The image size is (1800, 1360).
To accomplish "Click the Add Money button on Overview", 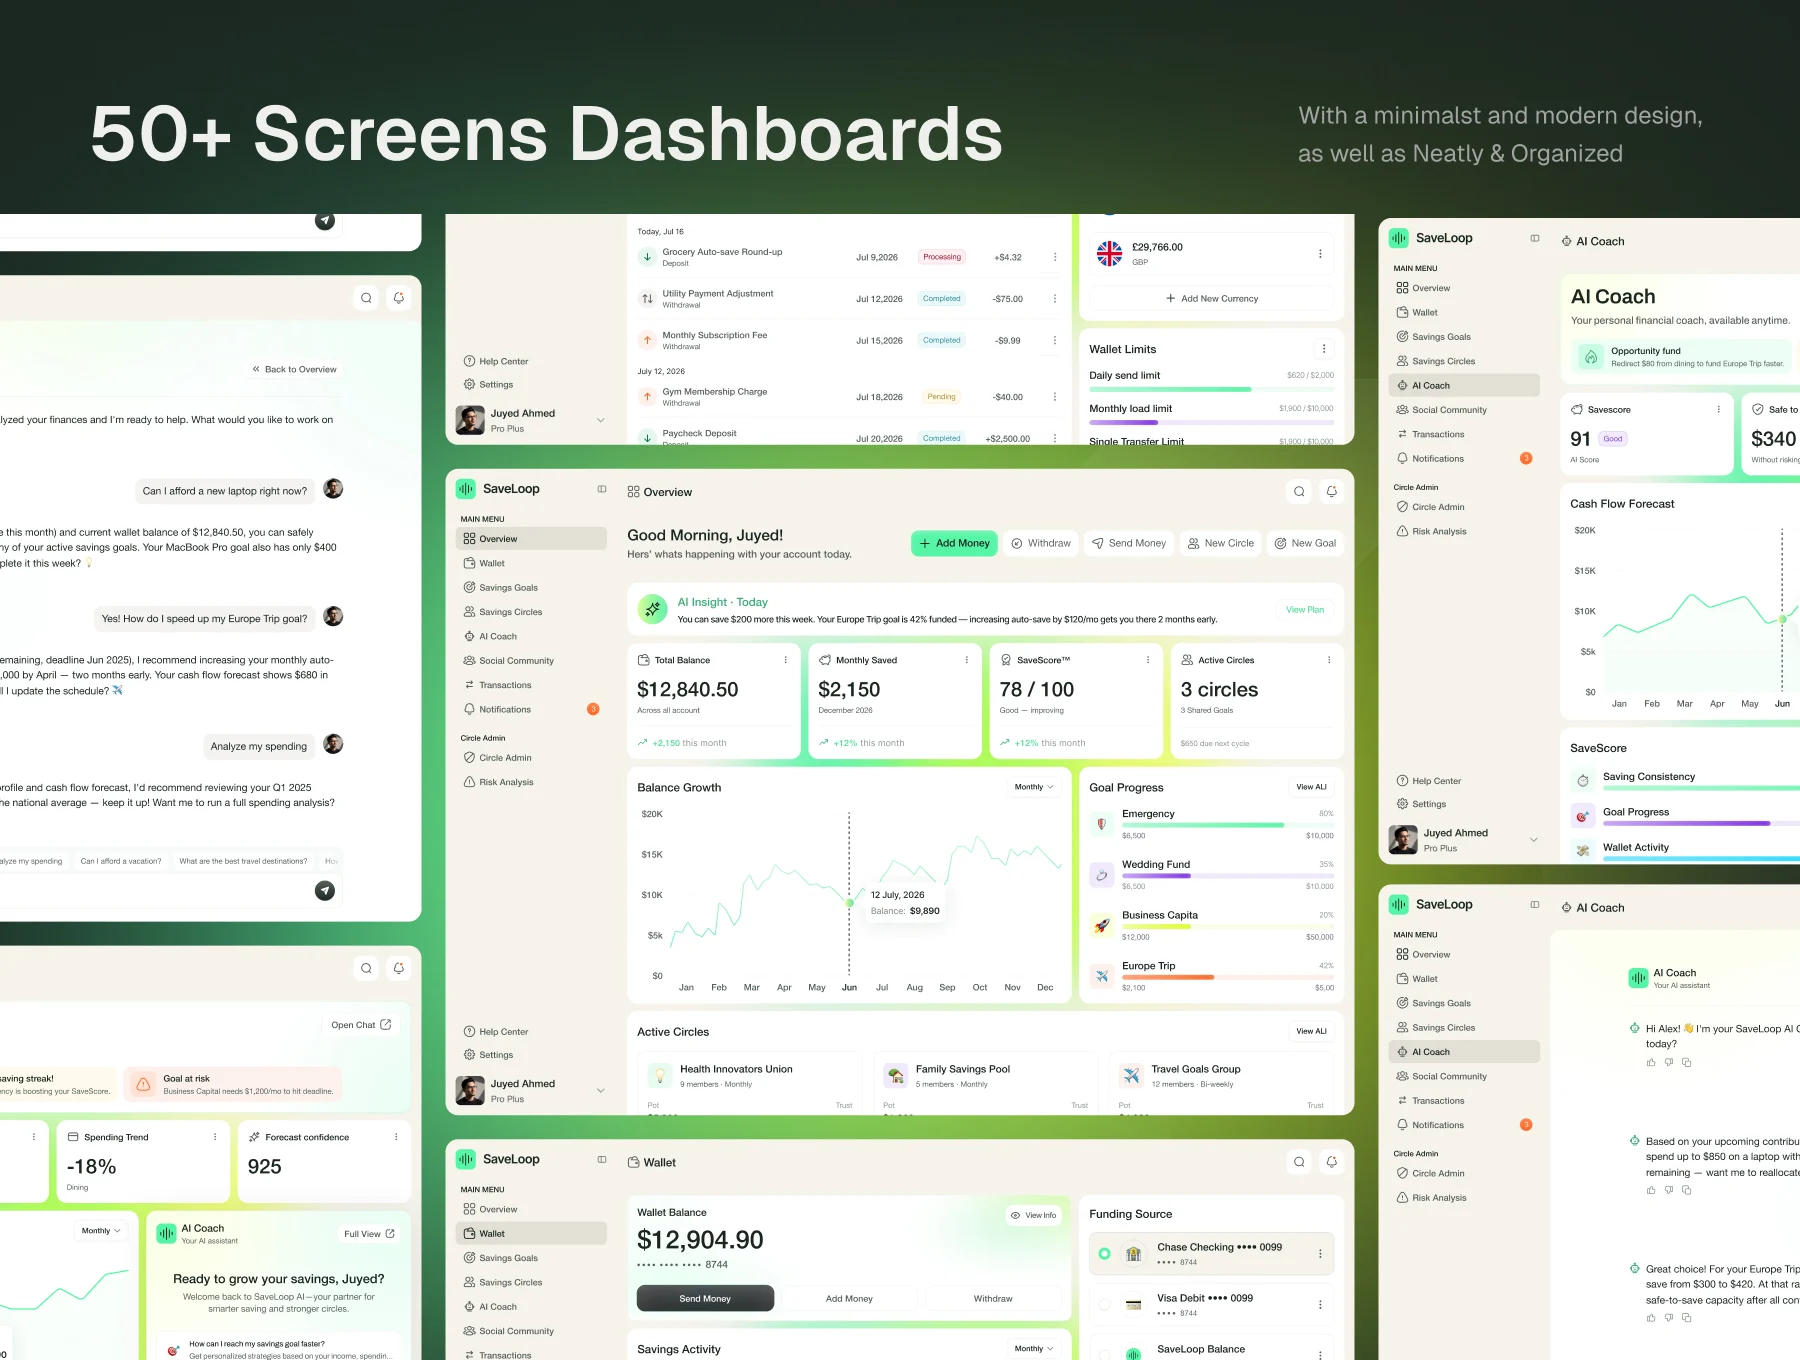I will pyautogui.click(x=955, y=543).
